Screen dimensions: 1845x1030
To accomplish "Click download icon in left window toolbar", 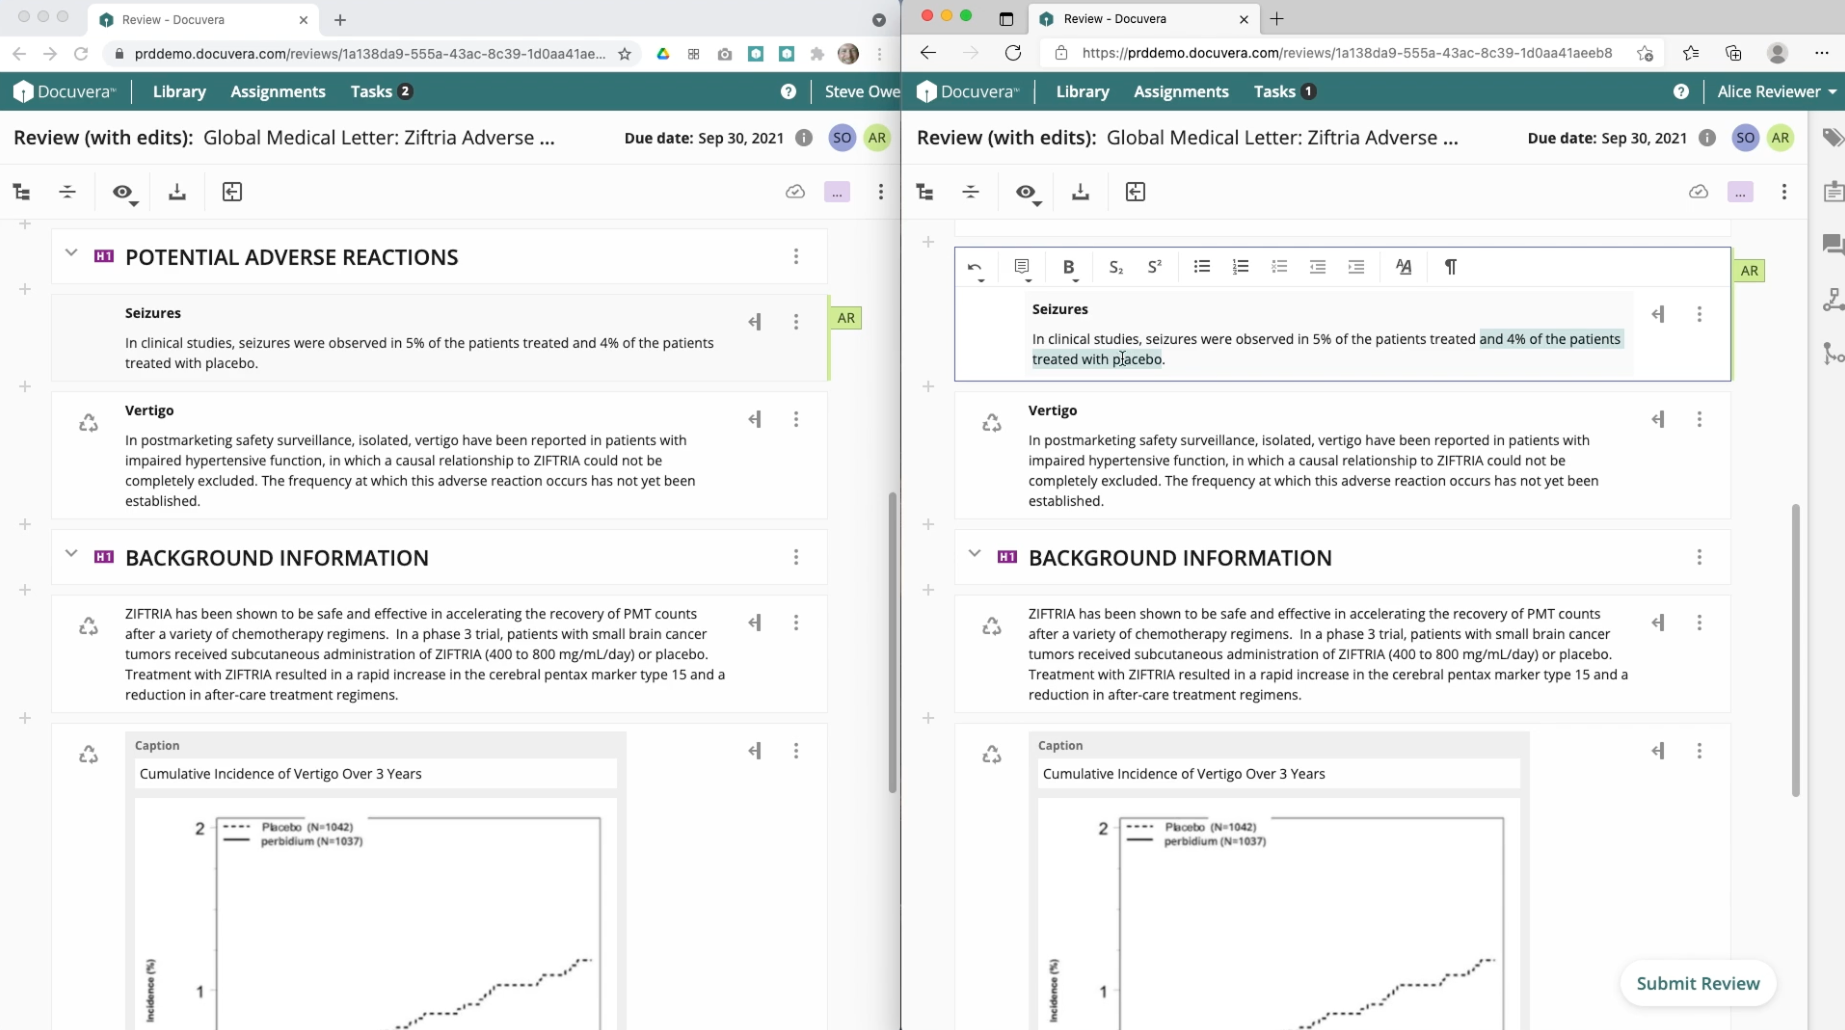I will [177, 192].
